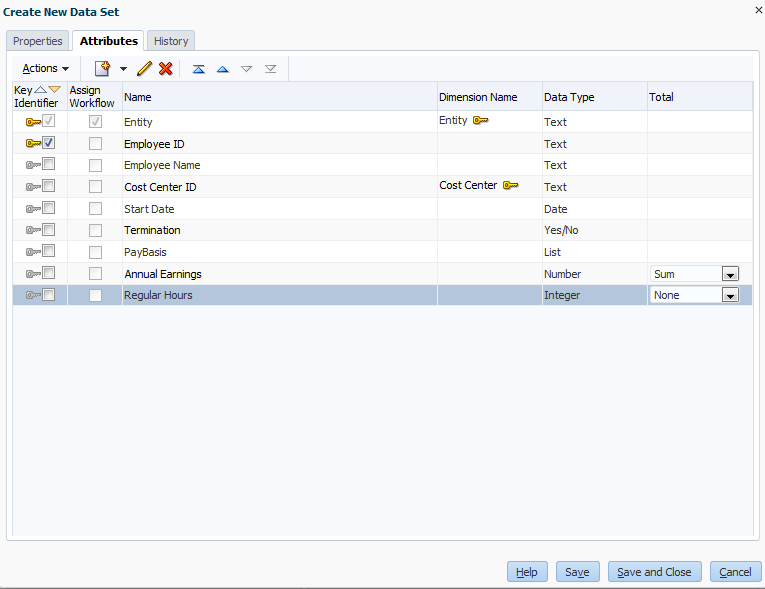Click the gold key icon in Entity row
Viewport: 765px width, 589px height.
[x=33, y=122]
